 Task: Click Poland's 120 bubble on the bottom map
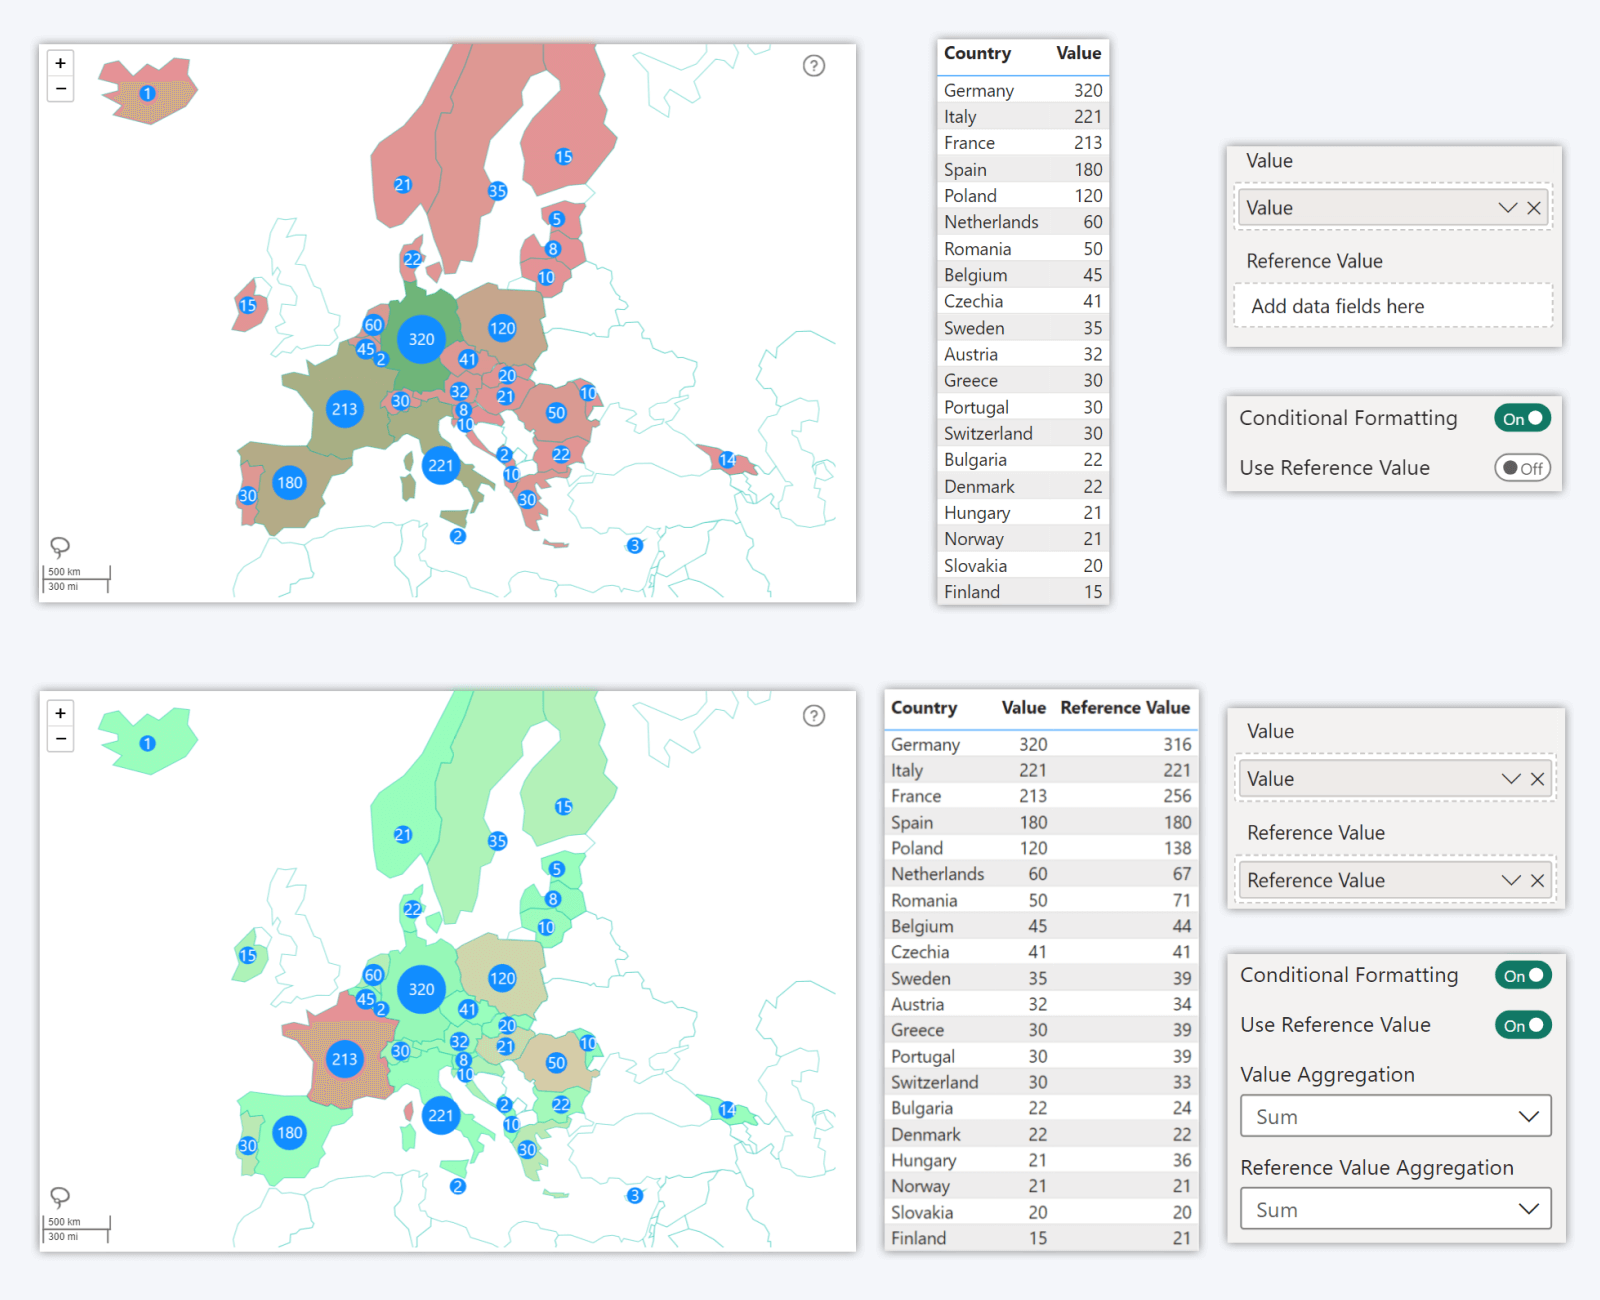502,978
